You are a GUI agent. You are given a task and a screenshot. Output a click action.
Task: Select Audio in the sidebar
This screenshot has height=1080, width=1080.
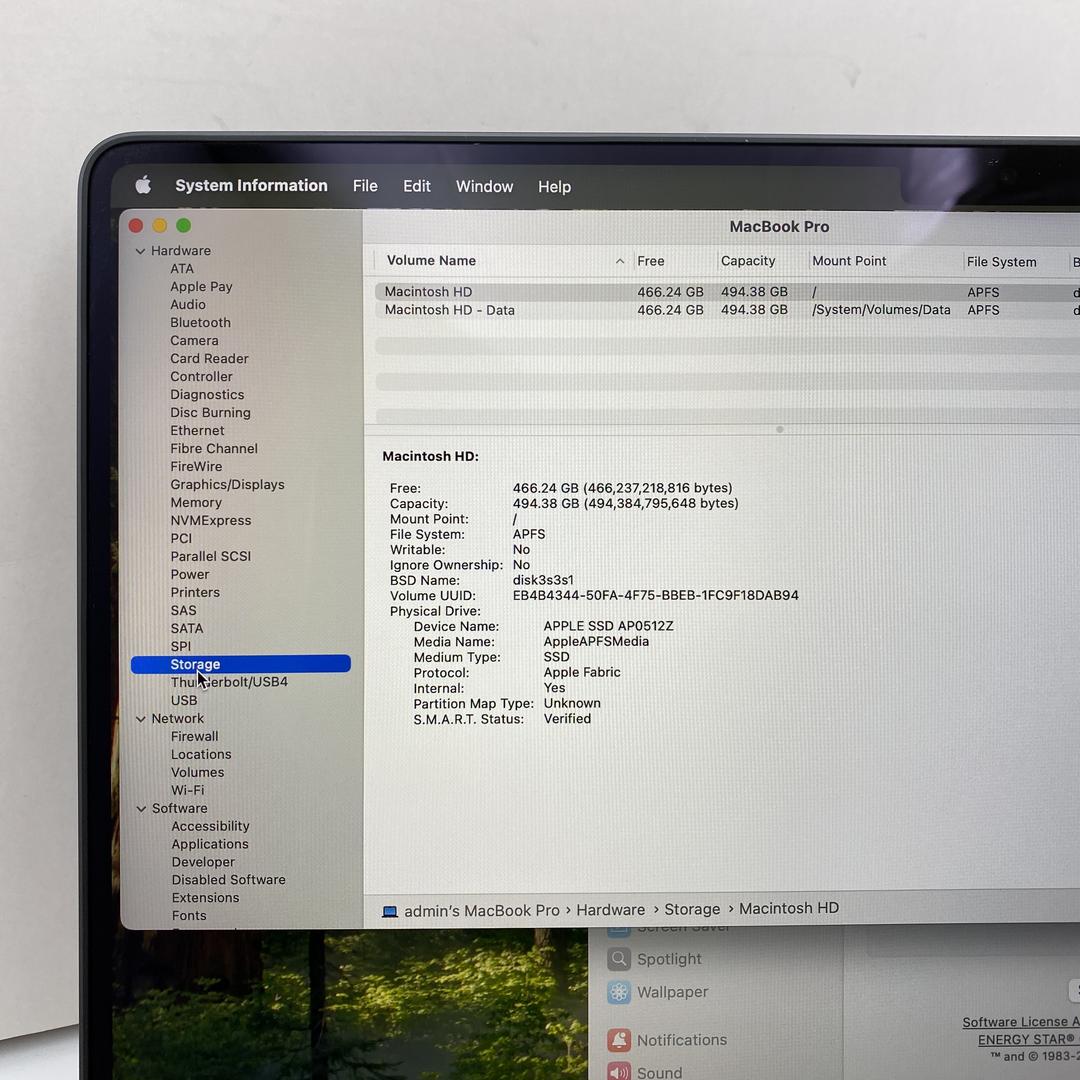188,304
